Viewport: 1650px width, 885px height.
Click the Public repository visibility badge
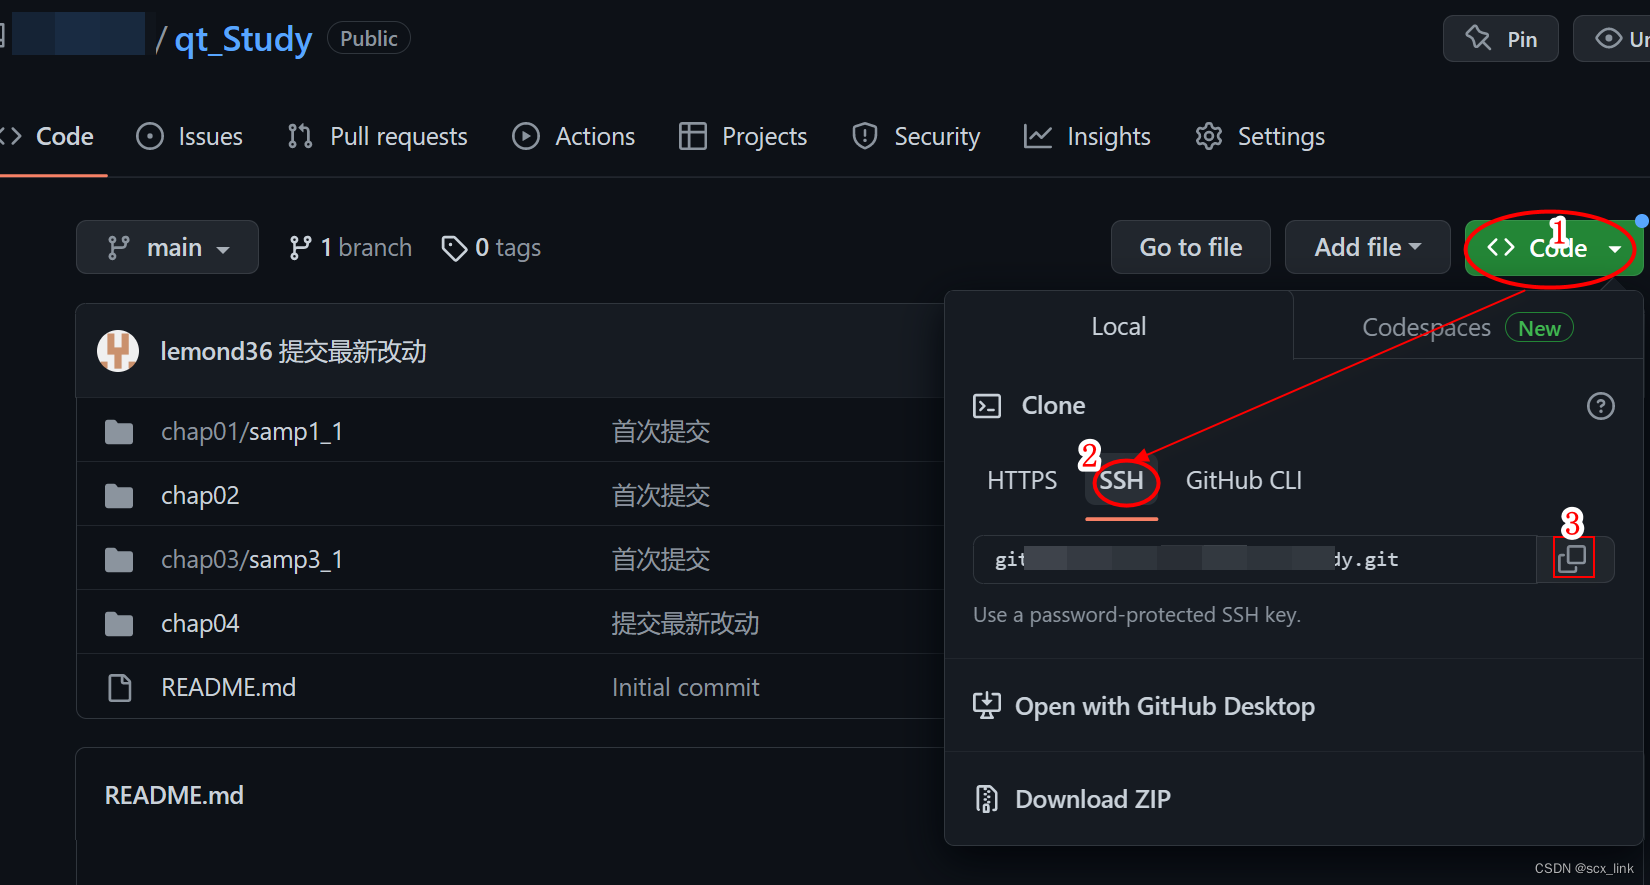[369, 38]
